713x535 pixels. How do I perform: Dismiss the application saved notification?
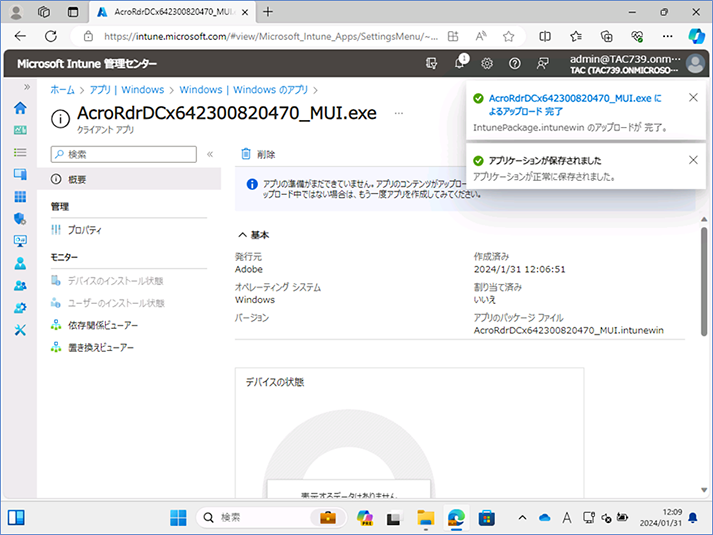[693, 160]
